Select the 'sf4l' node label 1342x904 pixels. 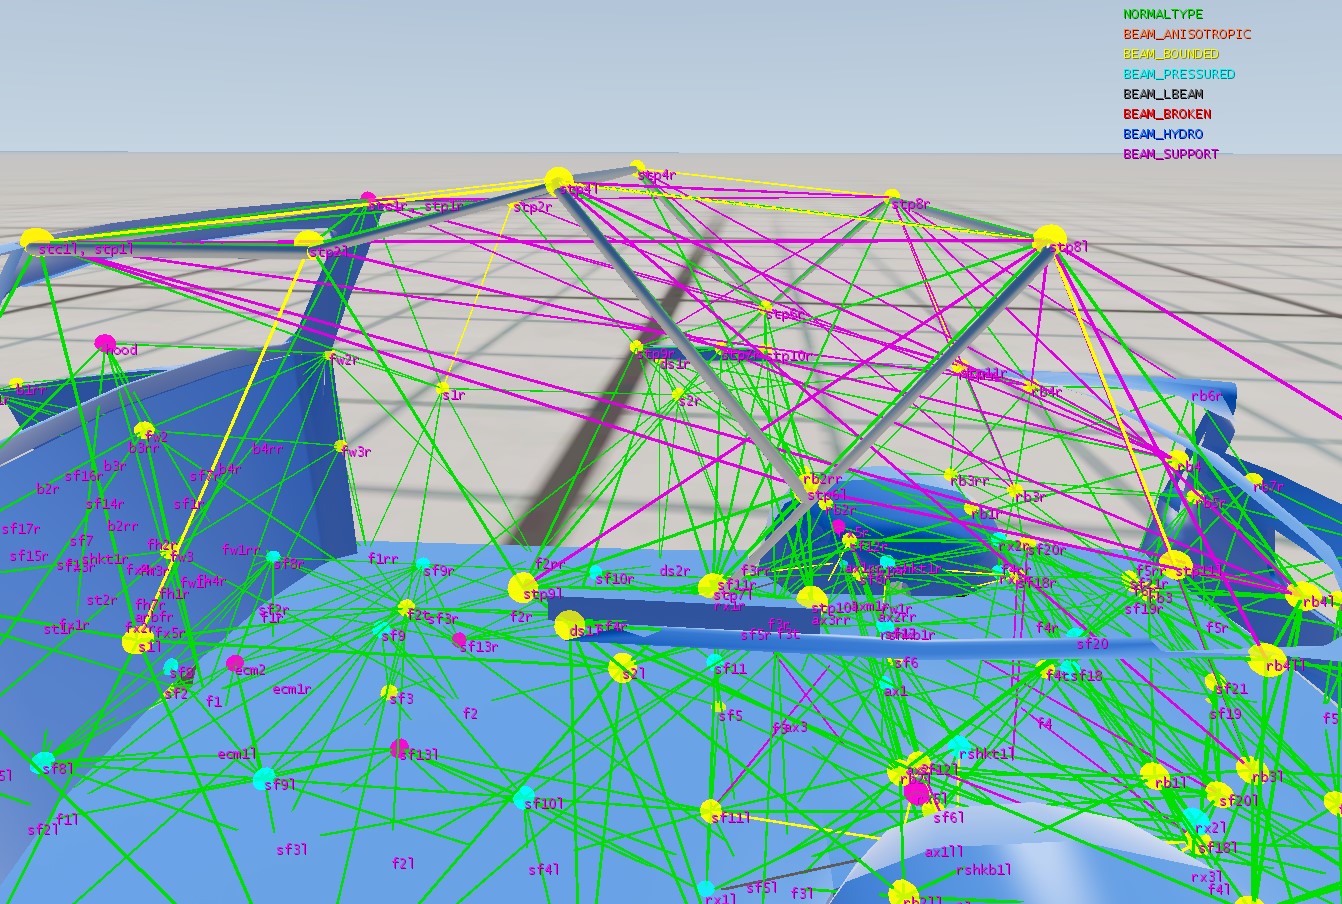coord(543,870)
